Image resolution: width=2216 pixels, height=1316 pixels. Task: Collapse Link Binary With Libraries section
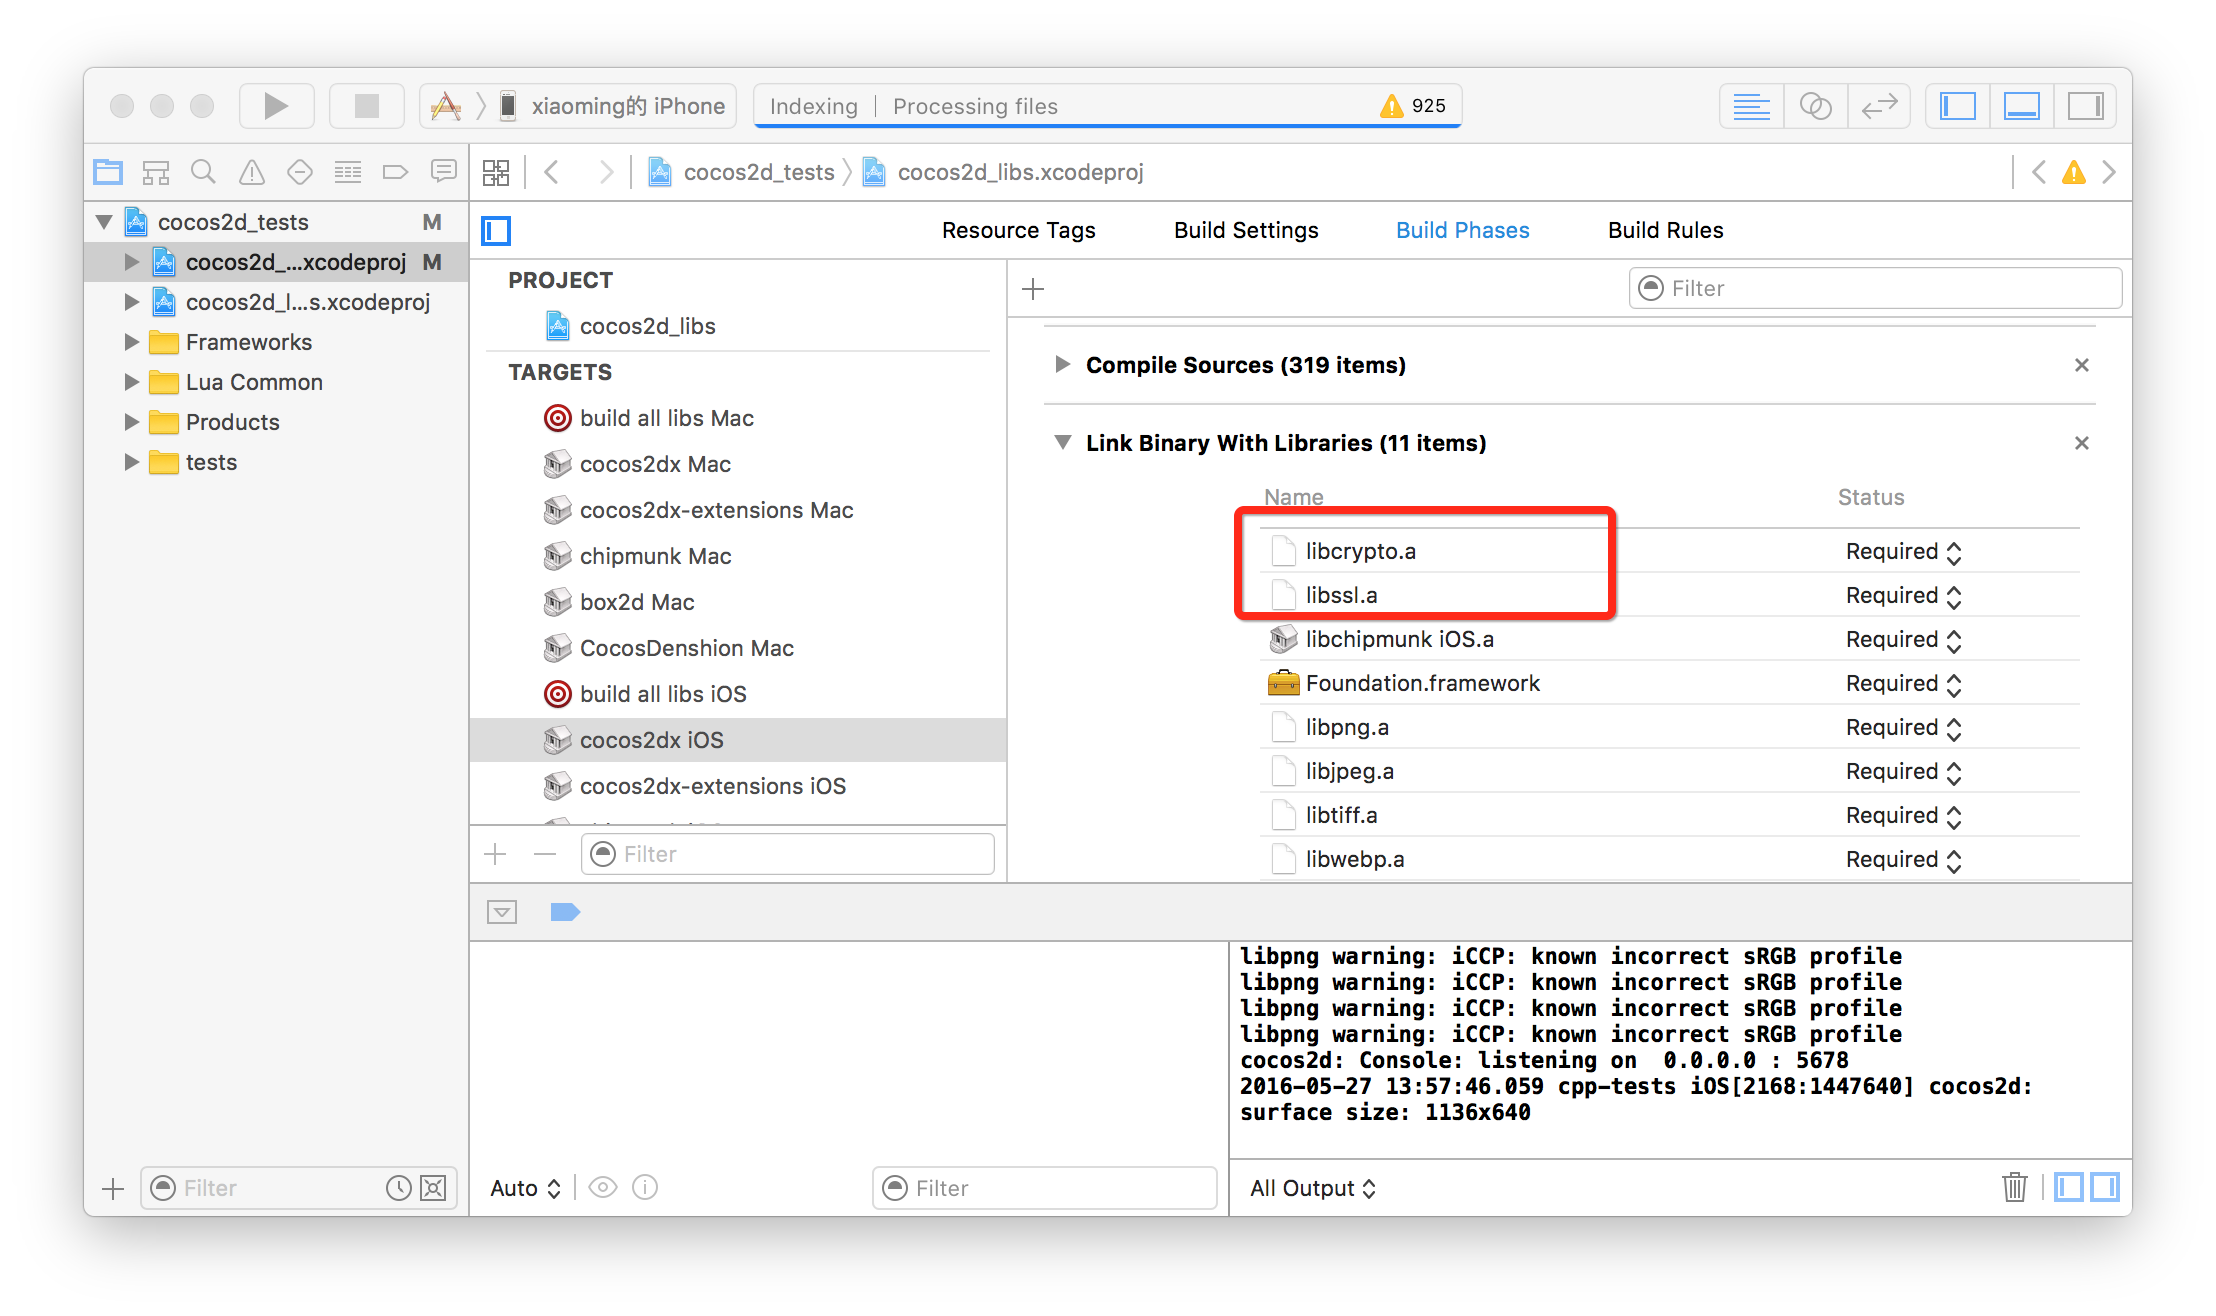[x=1063, y=443]
